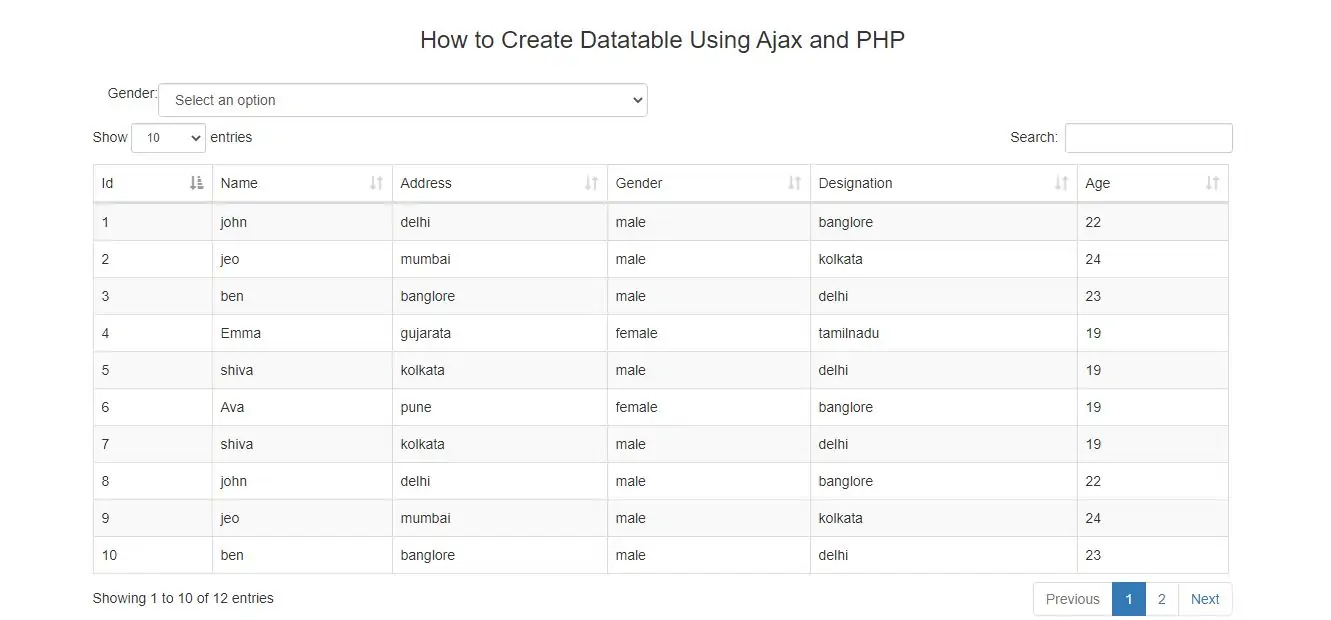This screenshot has height=620, width=1331.
Task: Click address 'gujarata' cell
Action: tap(426, 333)
